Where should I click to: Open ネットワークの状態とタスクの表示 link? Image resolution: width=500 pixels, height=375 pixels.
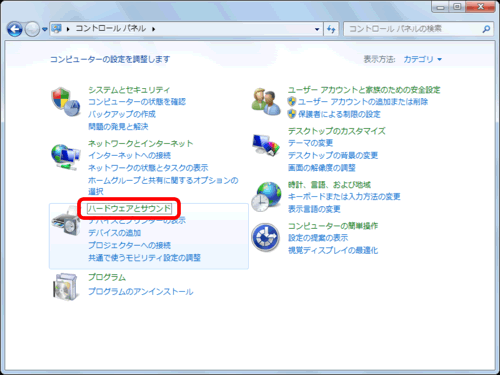coord(148,168)
